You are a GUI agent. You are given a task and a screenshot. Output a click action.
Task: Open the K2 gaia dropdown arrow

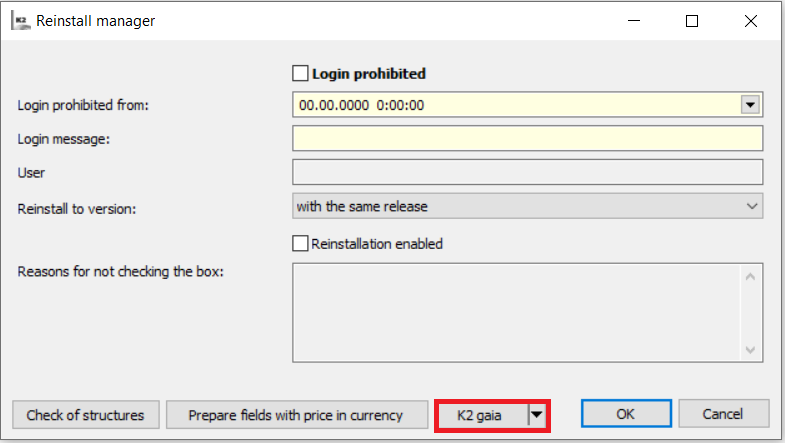click(x=538, y=414)
